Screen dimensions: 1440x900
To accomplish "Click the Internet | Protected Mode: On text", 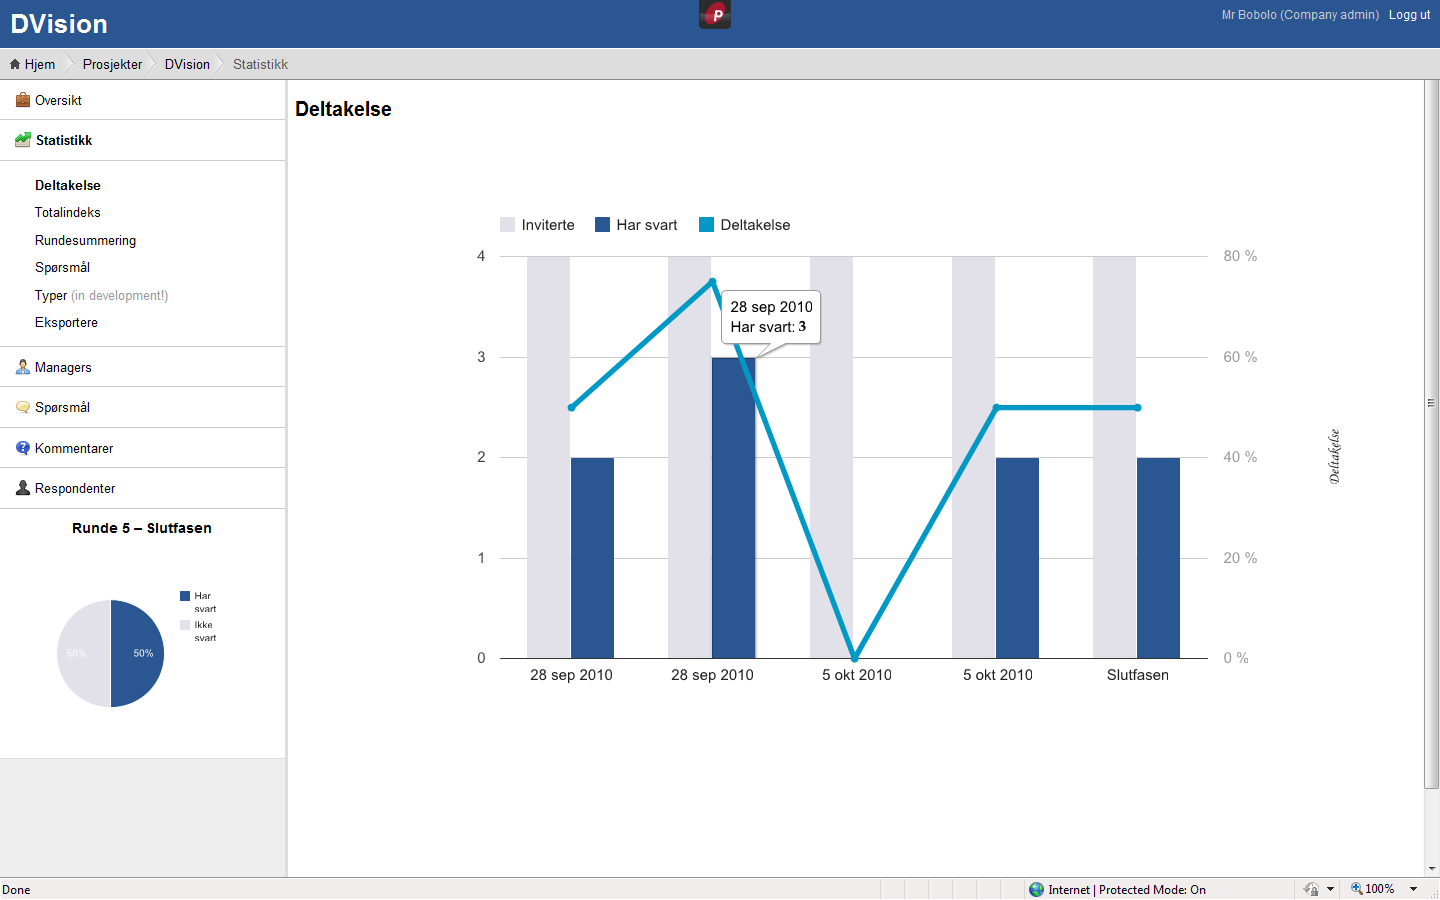I will click(1127, 889).
